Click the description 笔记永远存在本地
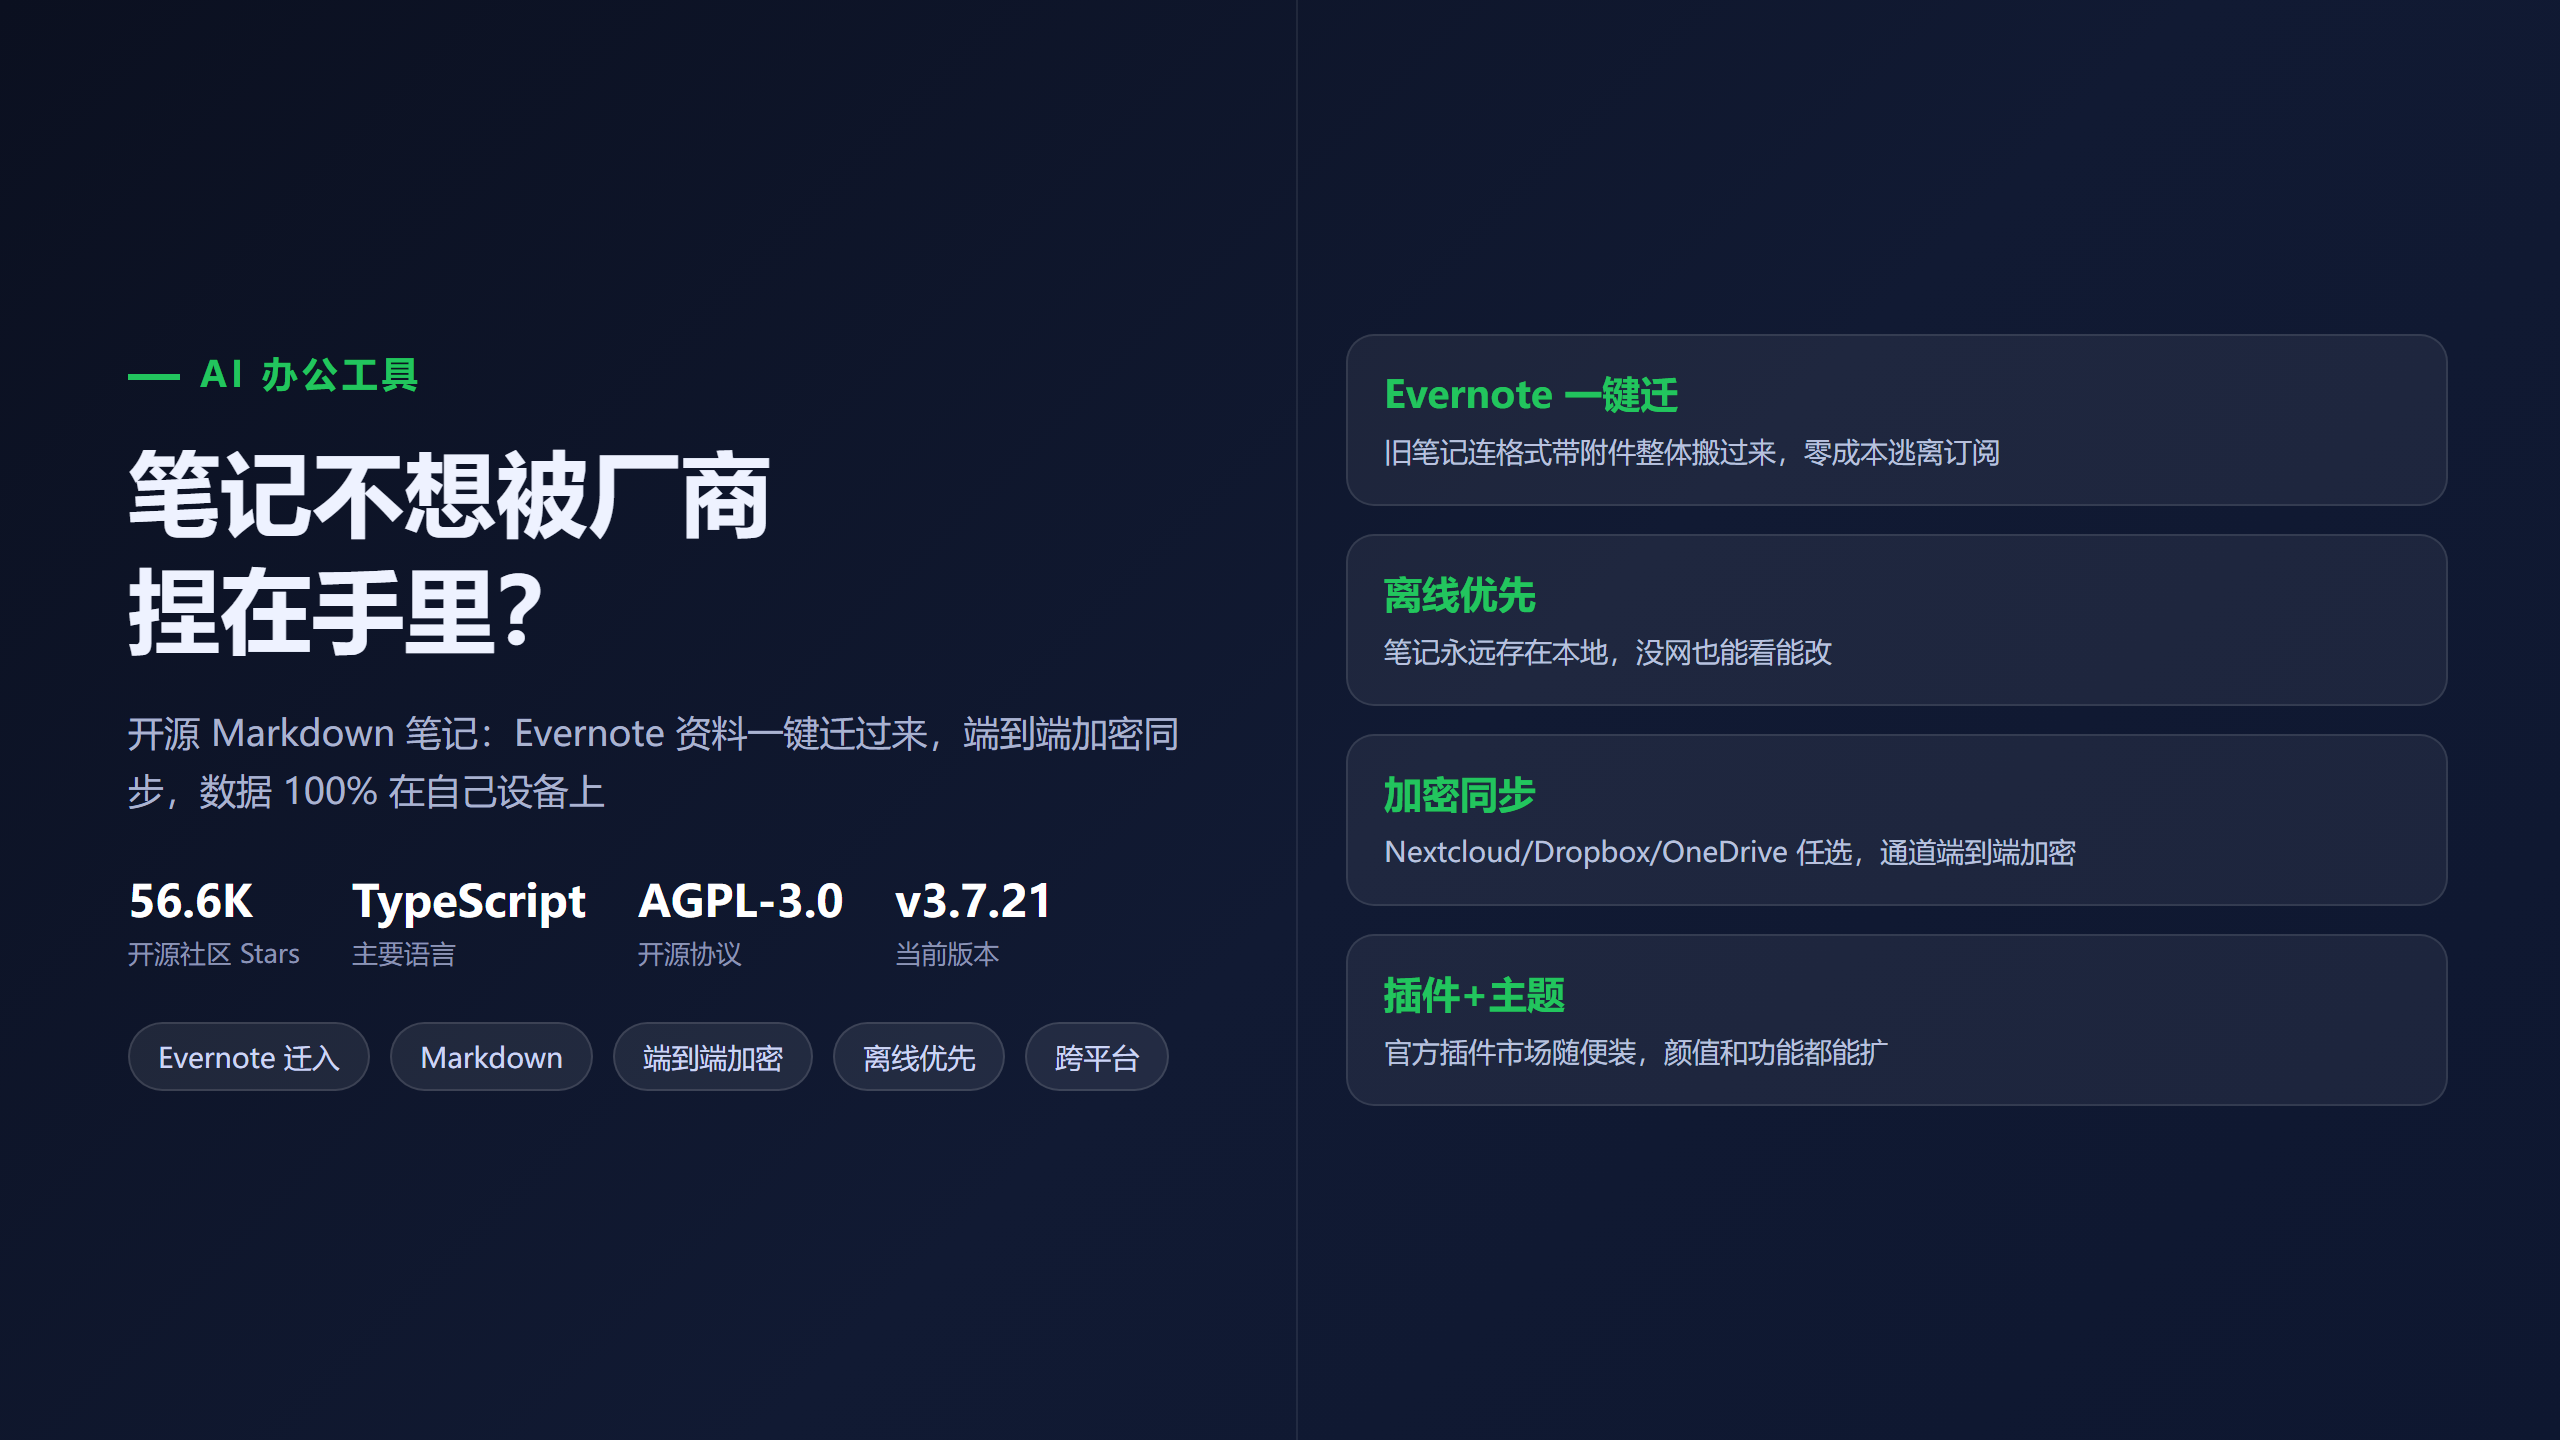The image size is (2560, 1440). (1607, 653)
